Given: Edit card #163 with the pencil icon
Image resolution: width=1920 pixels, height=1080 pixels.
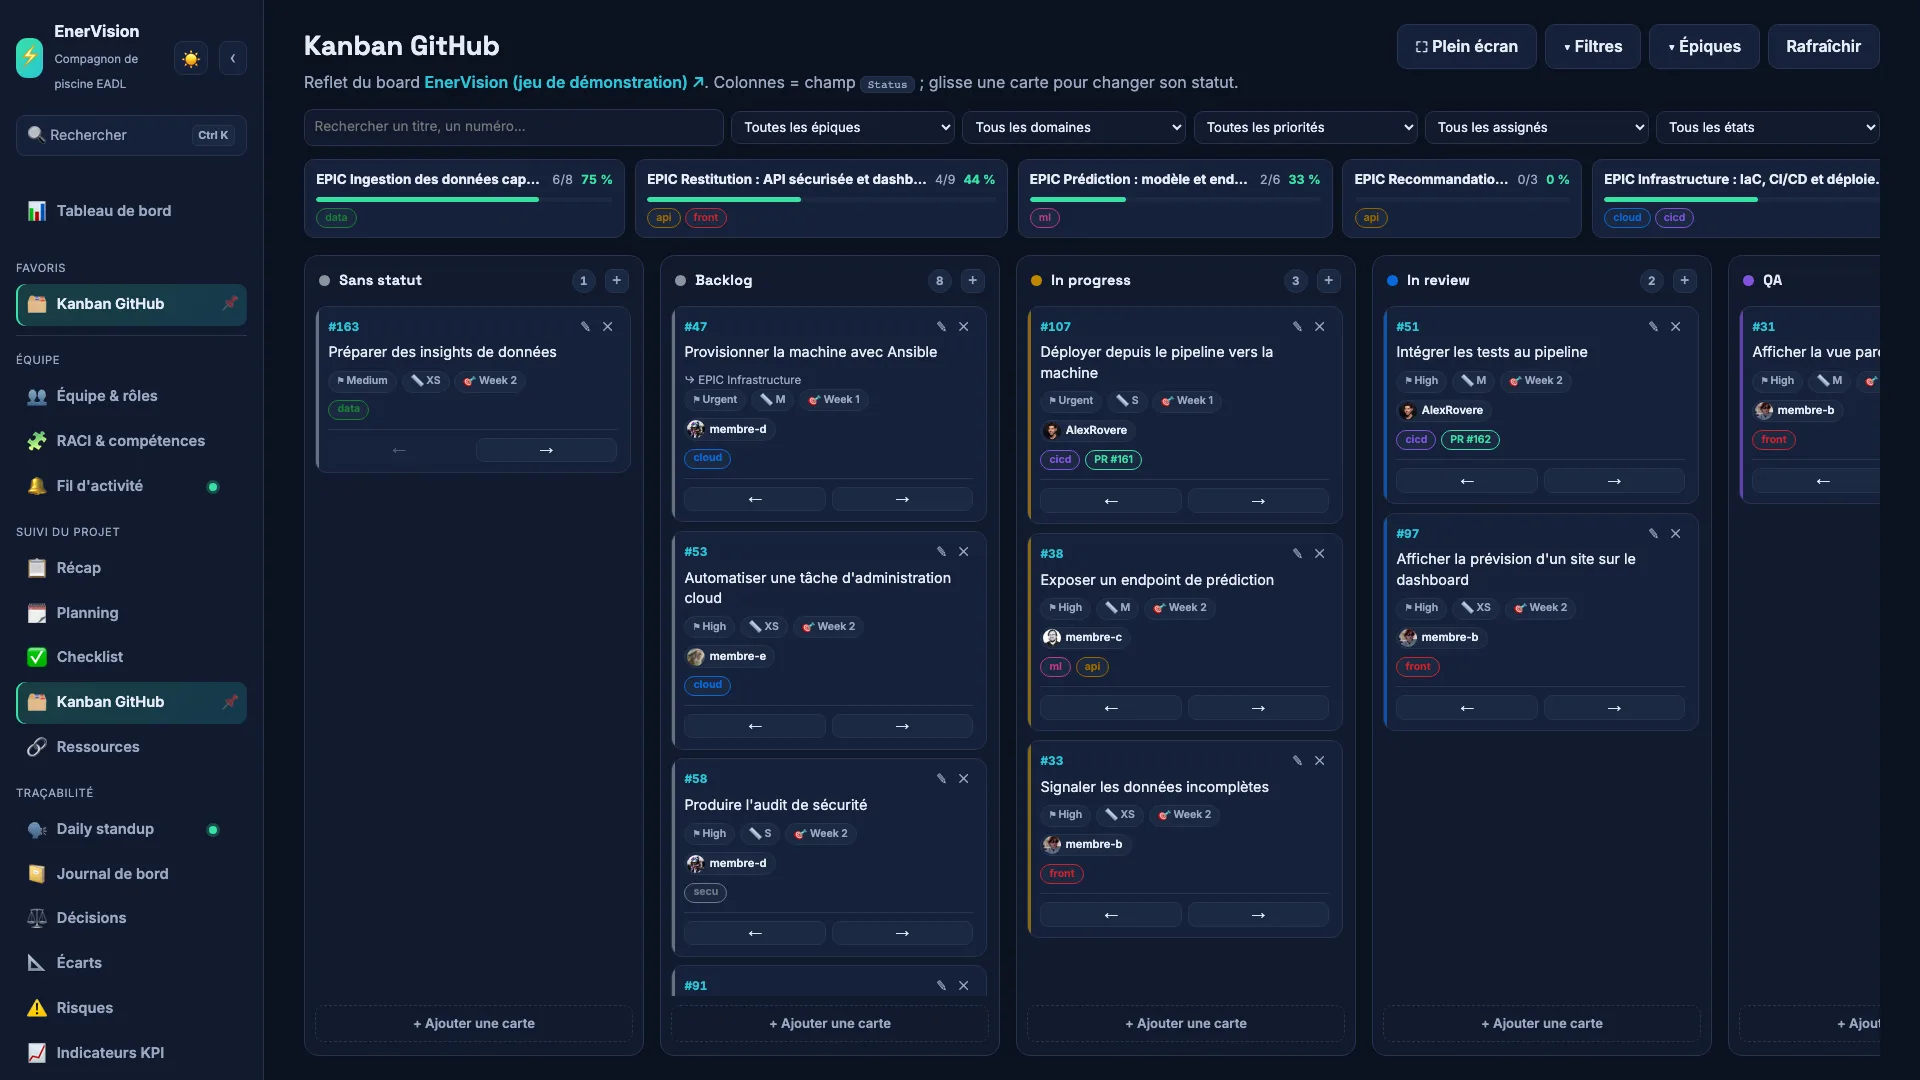Looking at the screenshot, I should click(x=585, y=327).
